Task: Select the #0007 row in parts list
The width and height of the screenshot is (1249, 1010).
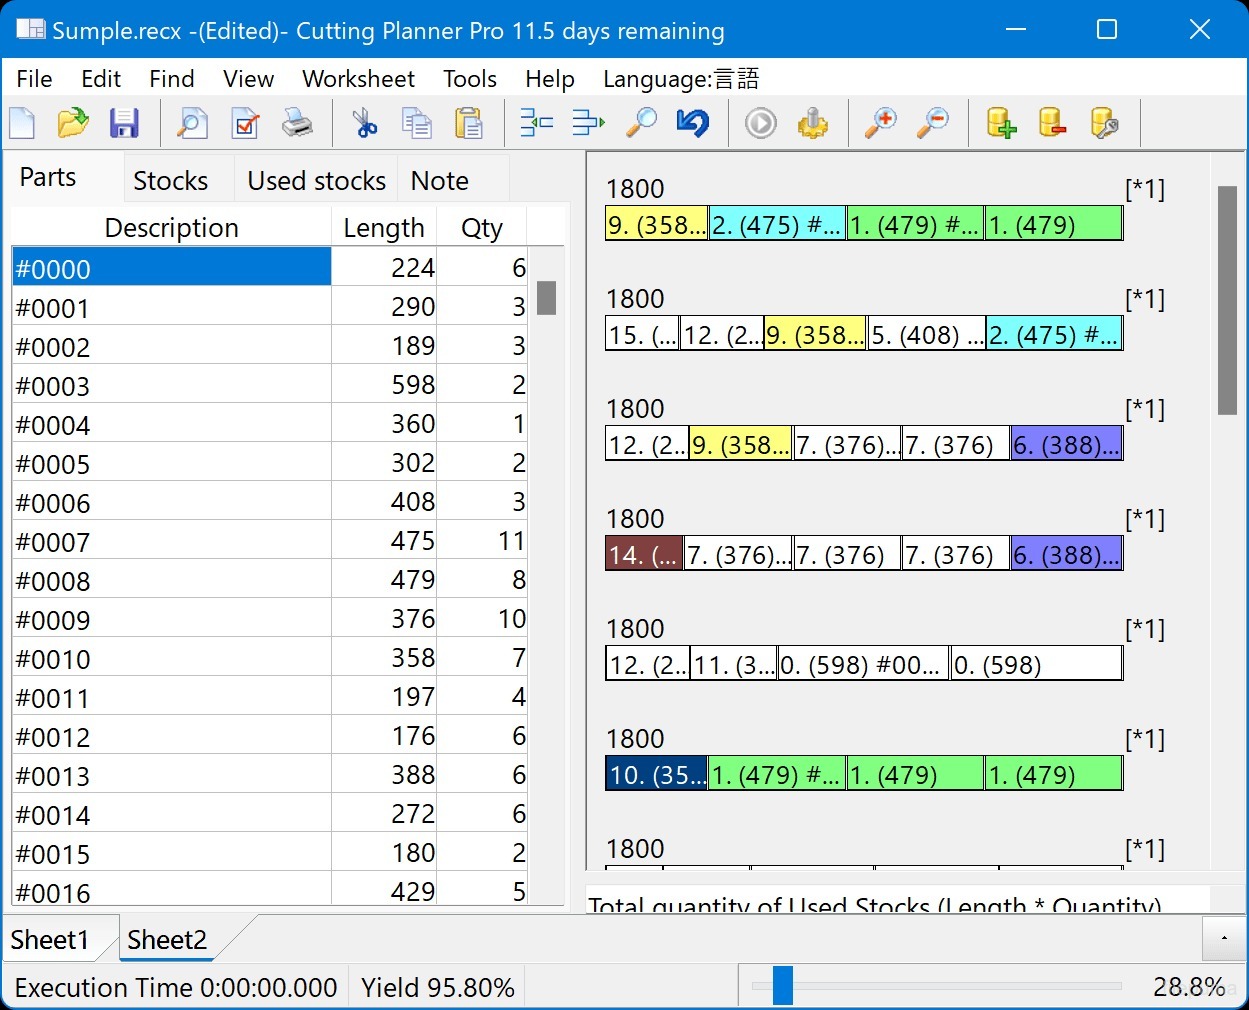Action: tap(170, 542)
